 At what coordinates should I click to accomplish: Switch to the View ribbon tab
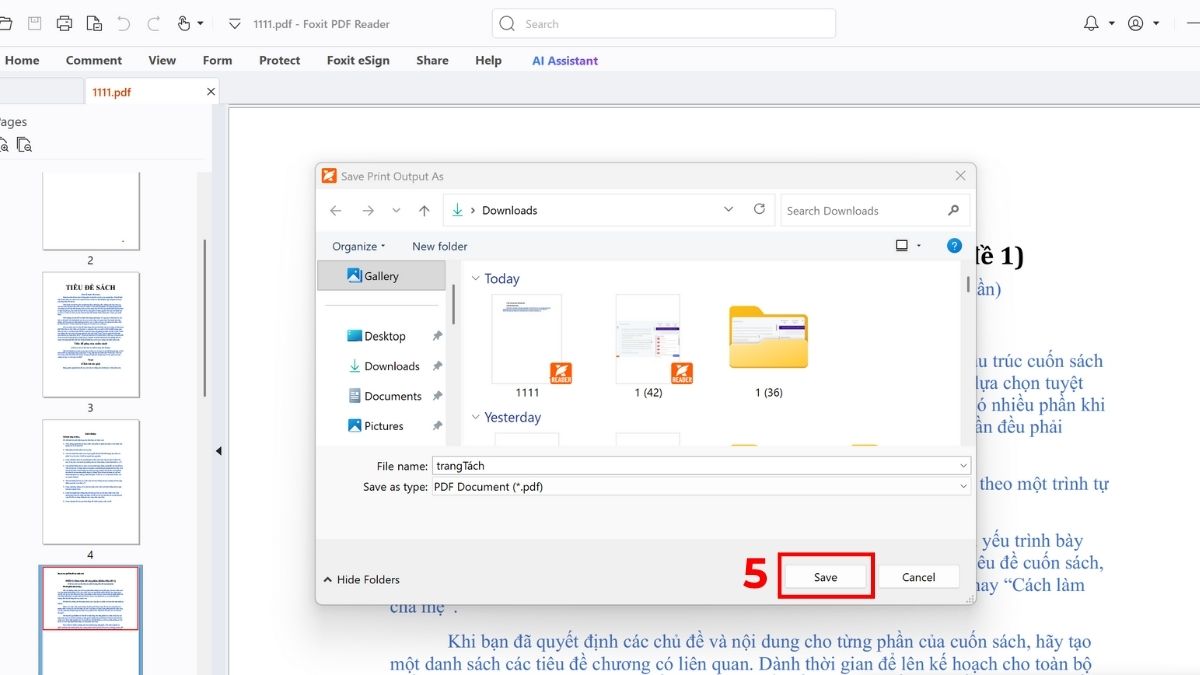point(162,60)
